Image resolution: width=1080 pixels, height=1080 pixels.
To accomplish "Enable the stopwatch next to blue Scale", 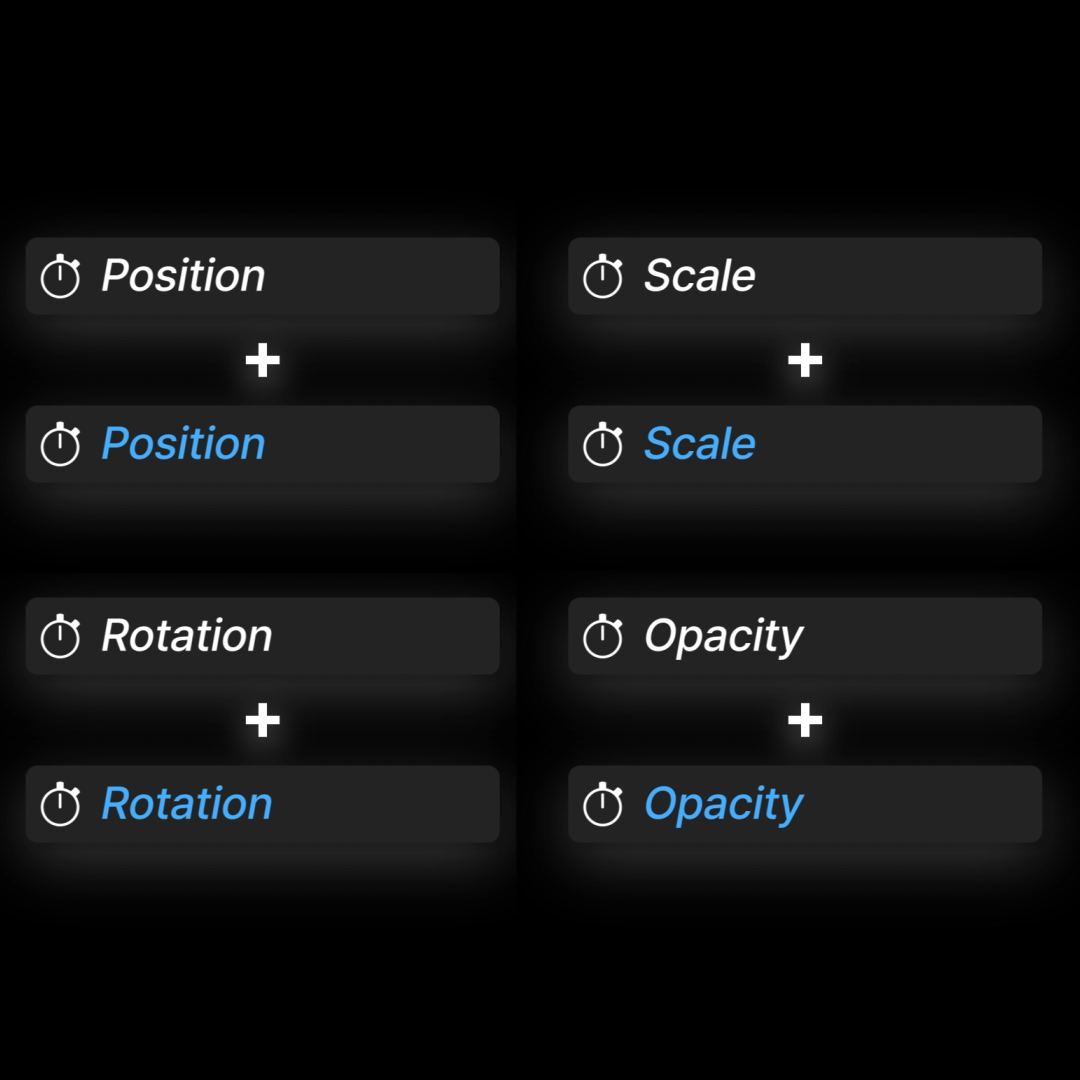I will click(x=603, y=445).
